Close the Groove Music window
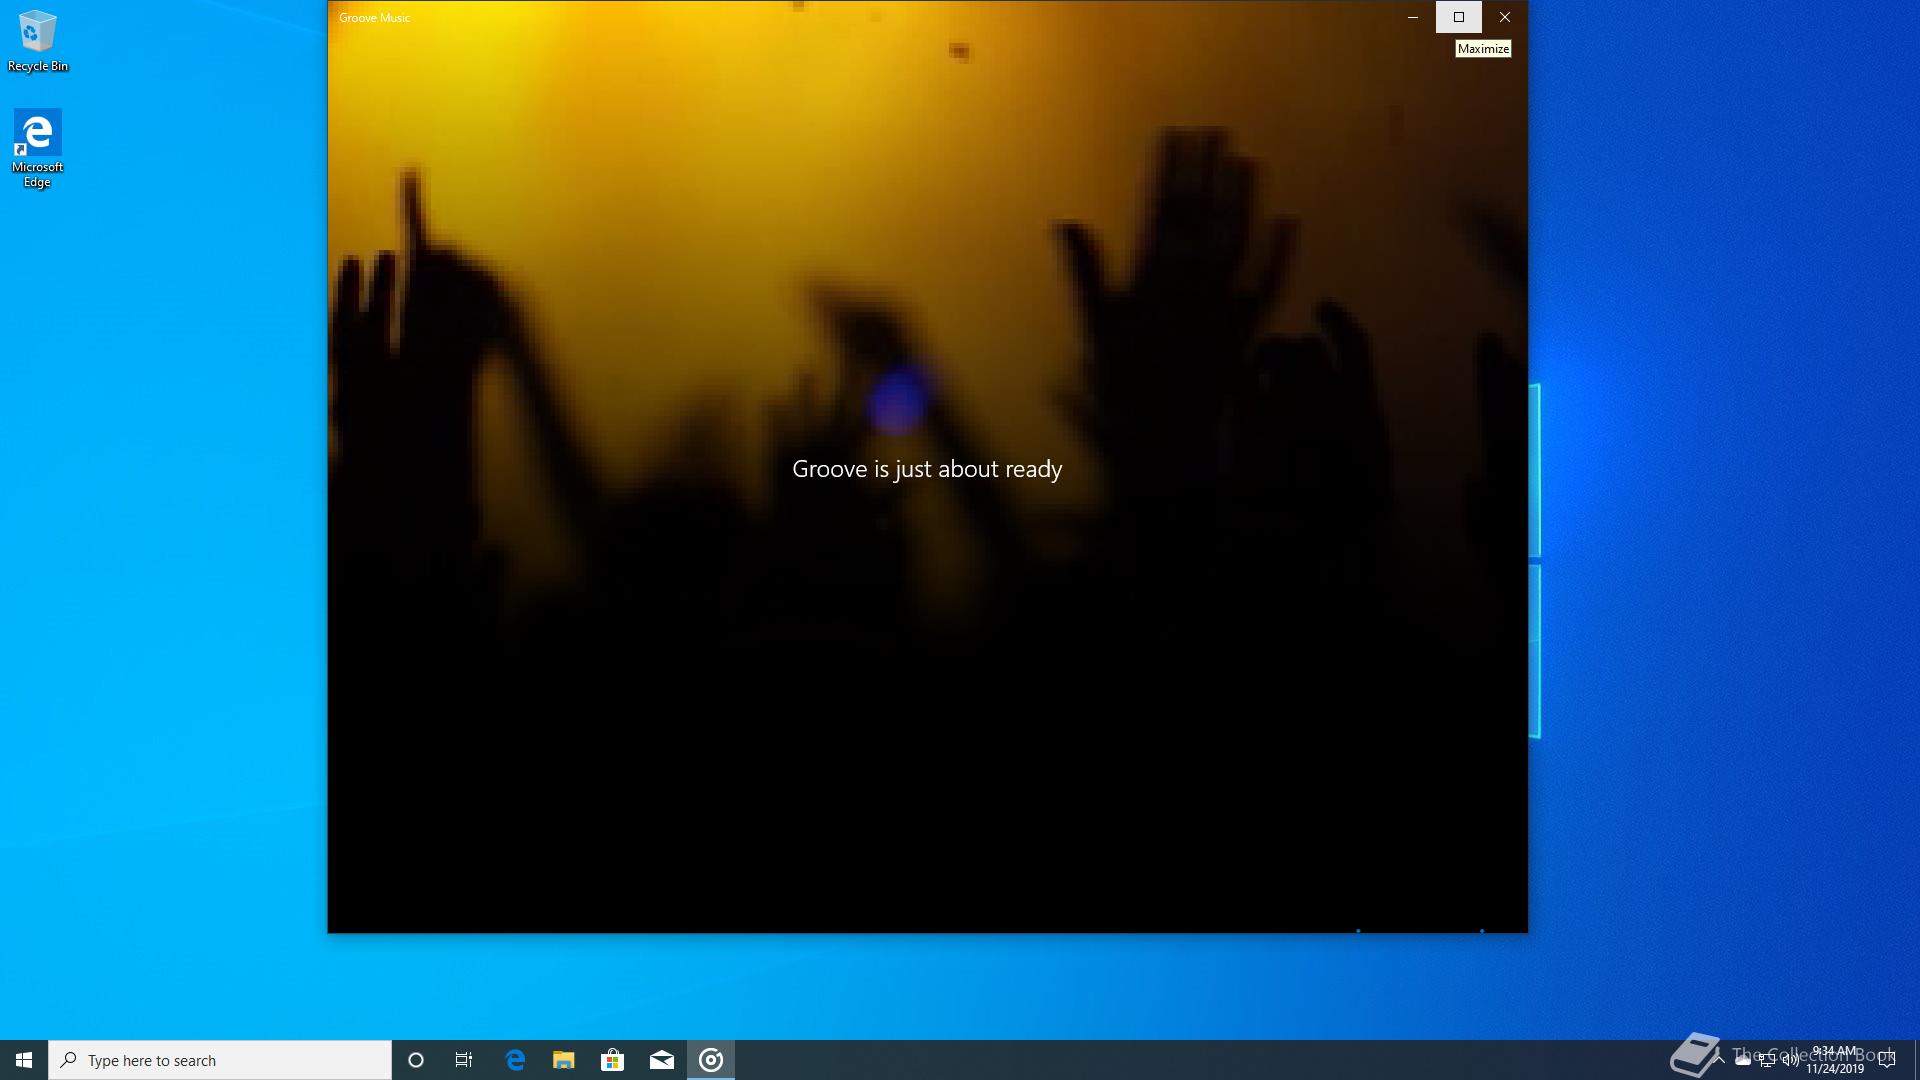The image size is (1920, 1080). pyautogui.click(x=1505, y=17)
